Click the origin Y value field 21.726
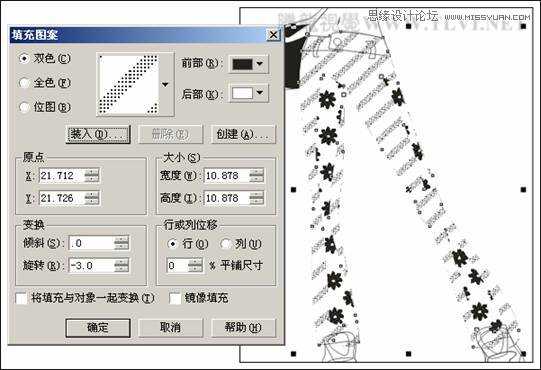This screenshot has width=541, height=370. (x=62, y=198)
